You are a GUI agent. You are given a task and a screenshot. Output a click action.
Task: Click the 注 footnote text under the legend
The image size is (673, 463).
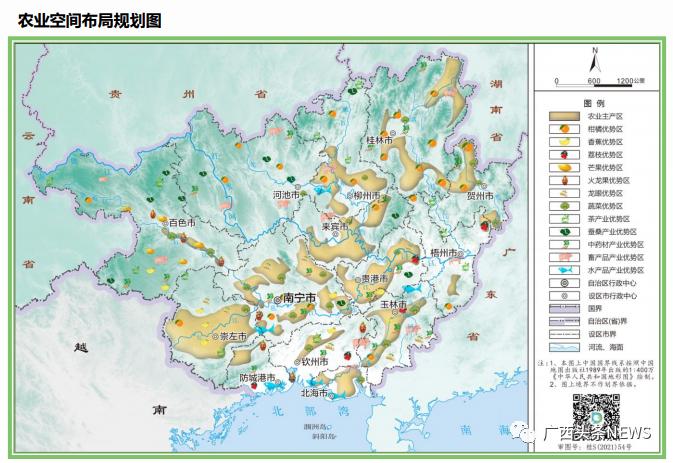596,374
